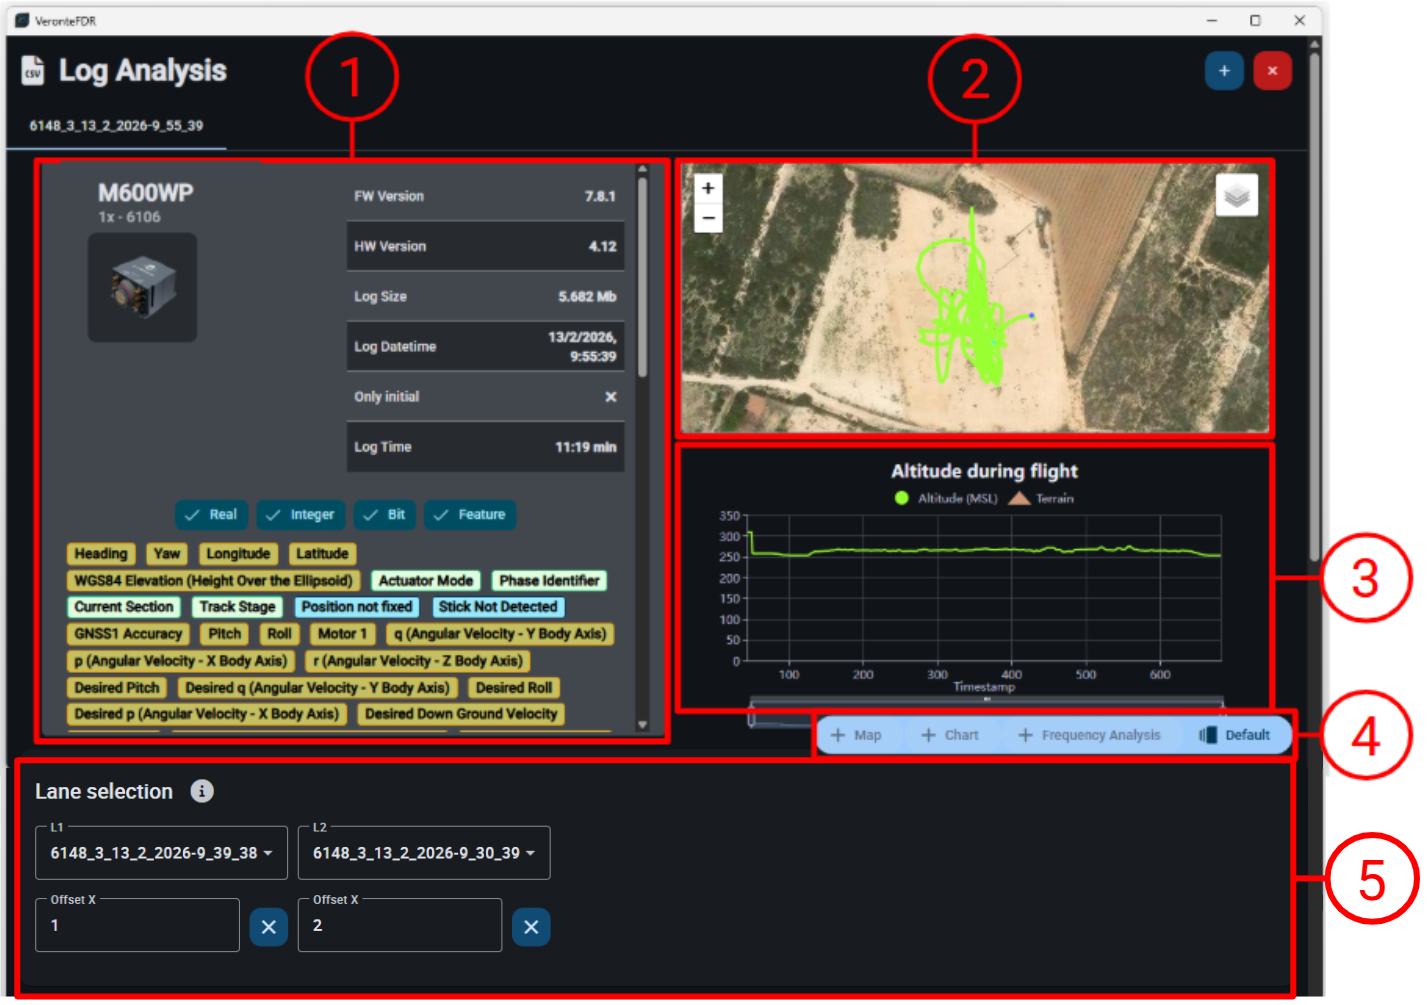The height and width of the screenshot is (1005, 1427).
Task: Toggle the Feature variable filter
Action: pos(470,515)
